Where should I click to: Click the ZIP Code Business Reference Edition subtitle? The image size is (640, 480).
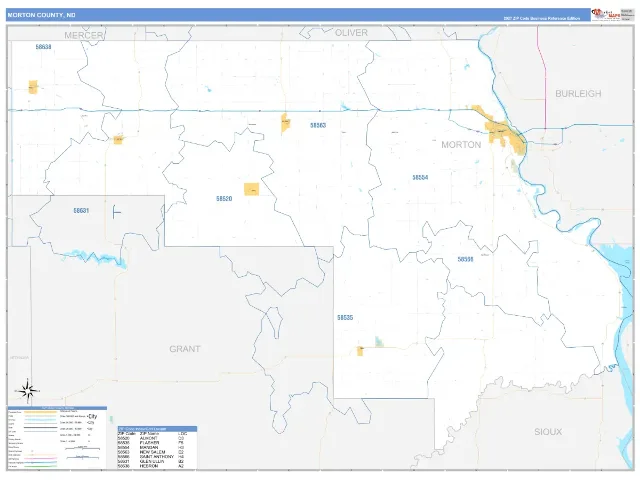(542, 18)
